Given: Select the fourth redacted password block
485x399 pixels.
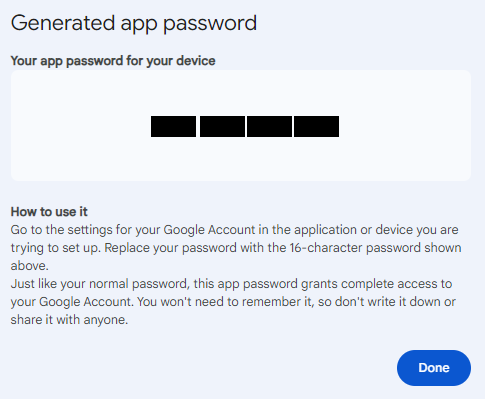Looking at the screenshot, I should [x=316, y=126].
